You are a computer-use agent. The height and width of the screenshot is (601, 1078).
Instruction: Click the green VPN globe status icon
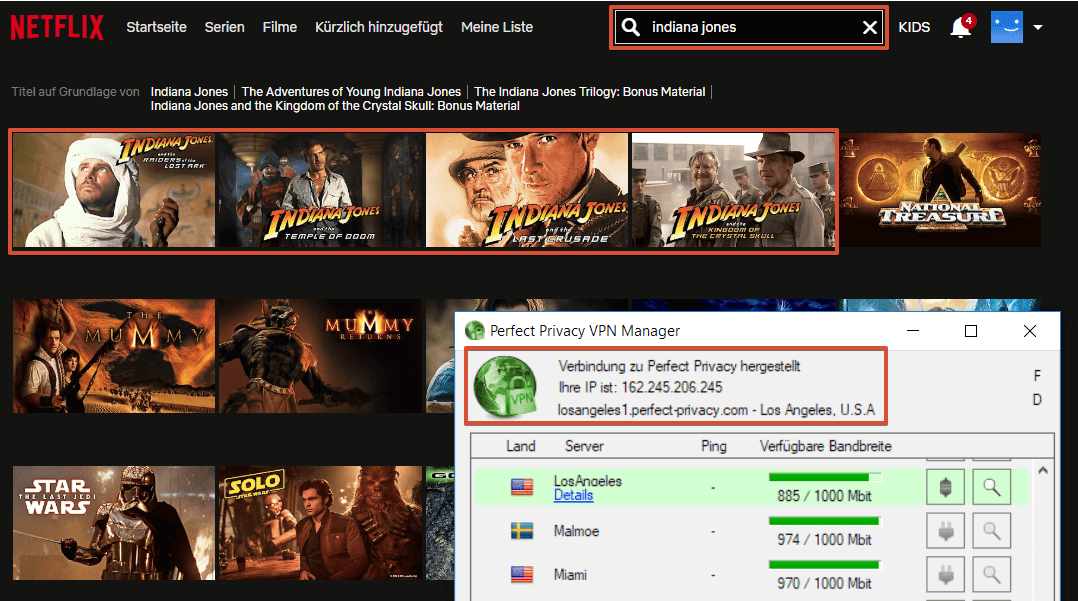505,387
